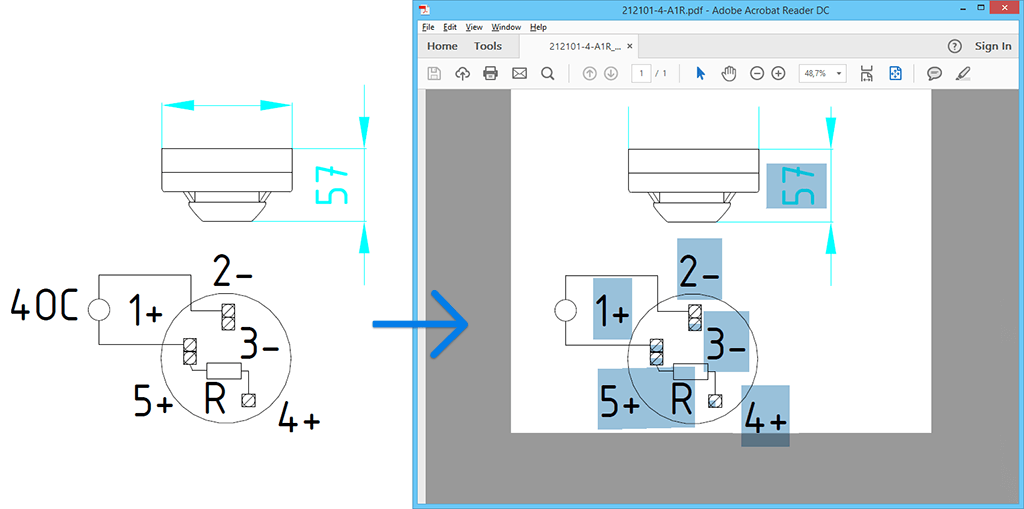Click the highlighted 3- label in PDF
Screen dimensions: 1024x509
726,342
